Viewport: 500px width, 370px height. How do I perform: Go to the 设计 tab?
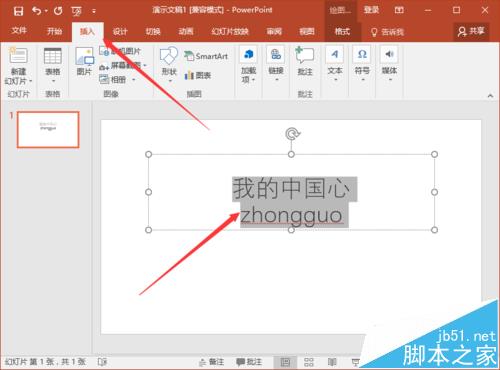tap(120, 31)
